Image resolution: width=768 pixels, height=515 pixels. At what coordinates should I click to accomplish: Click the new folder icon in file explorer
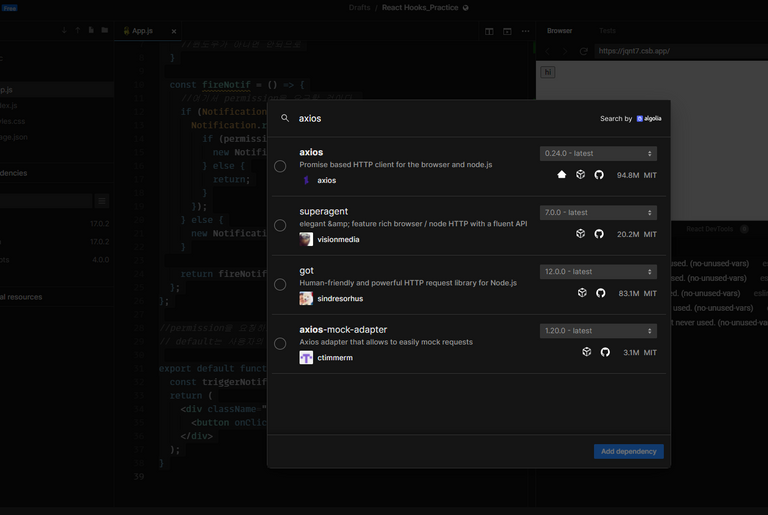[105, 30]
